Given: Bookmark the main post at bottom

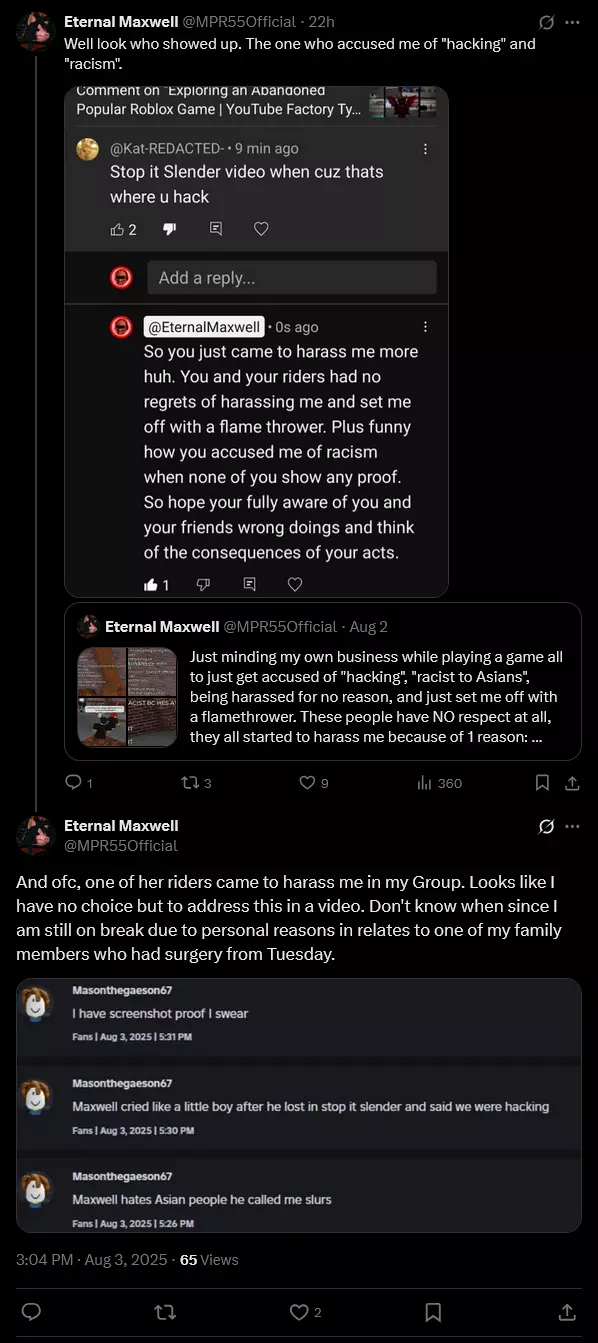Looking at the screenshot, I should (x=433, y=1311).
